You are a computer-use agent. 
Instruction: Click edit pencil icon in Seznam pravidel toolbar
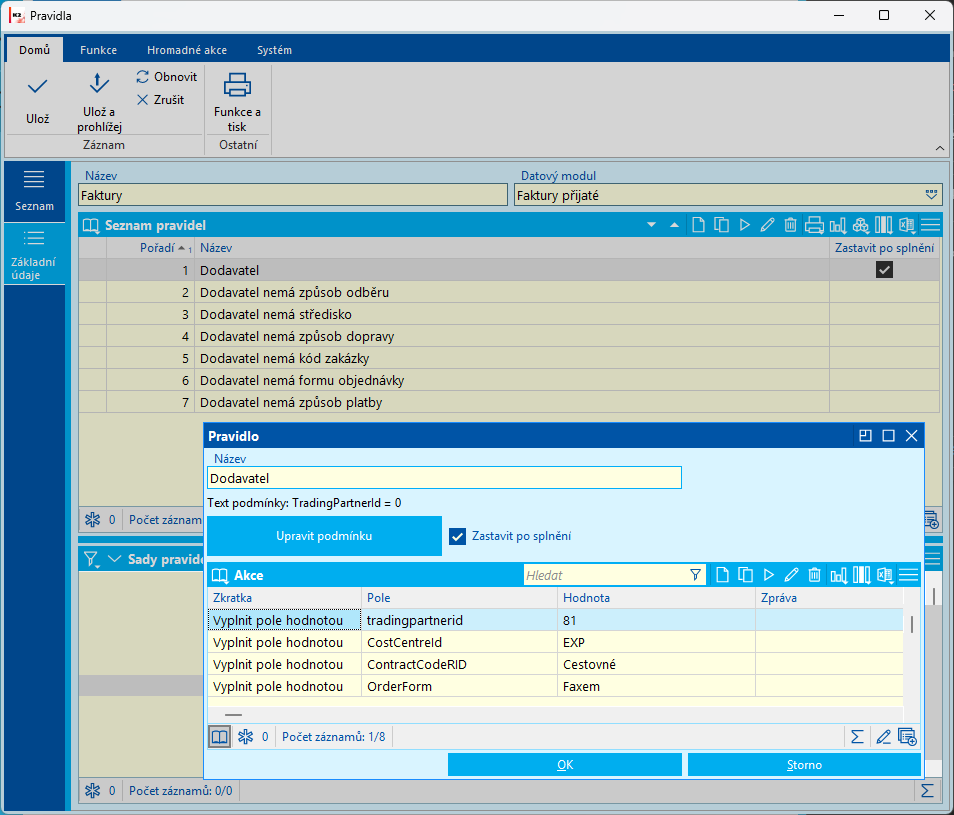(x=767, y=225)
